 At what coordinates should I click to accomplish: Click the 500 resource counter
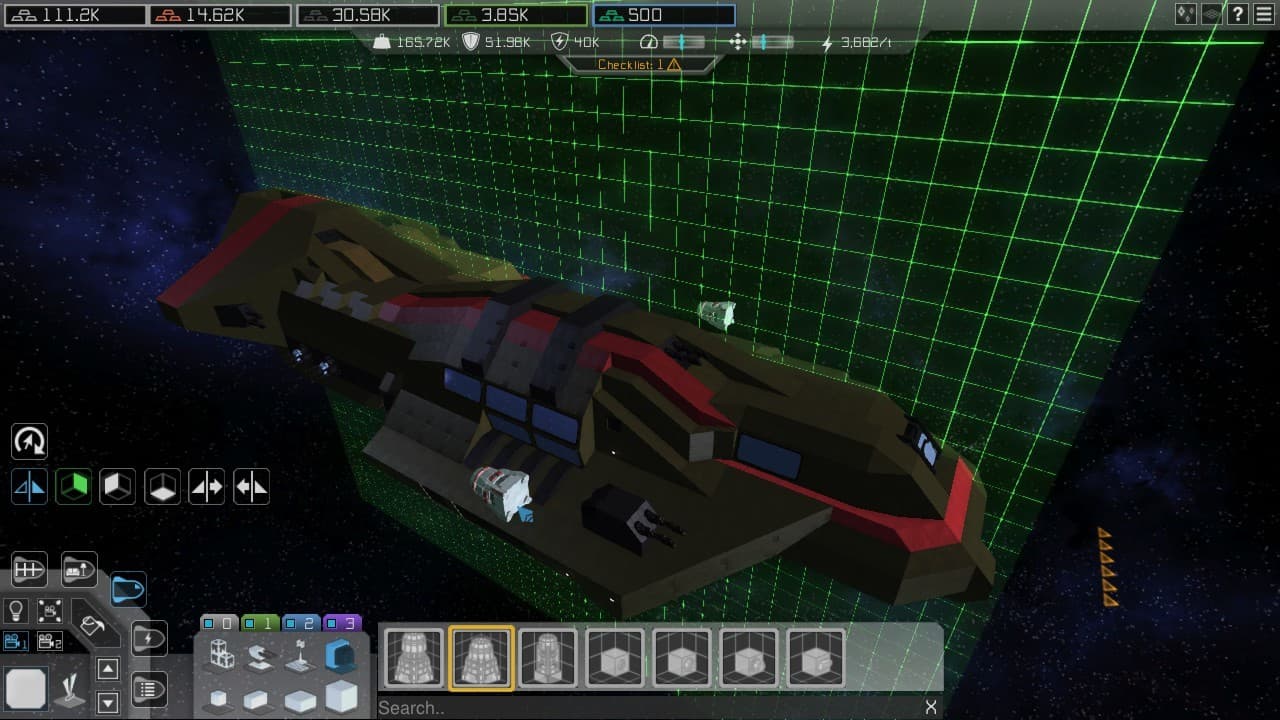click(665, 15)
